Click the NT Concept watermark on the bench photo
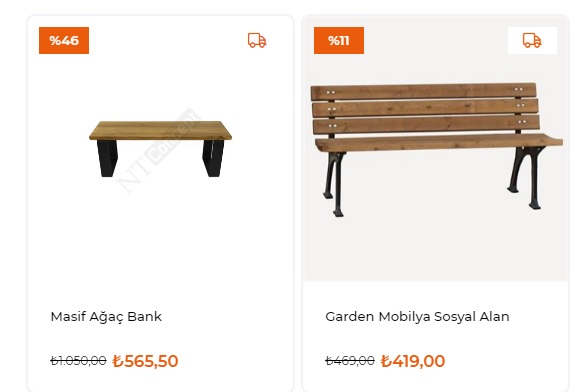This screenshot has height=392, width=575. (158, 151)
